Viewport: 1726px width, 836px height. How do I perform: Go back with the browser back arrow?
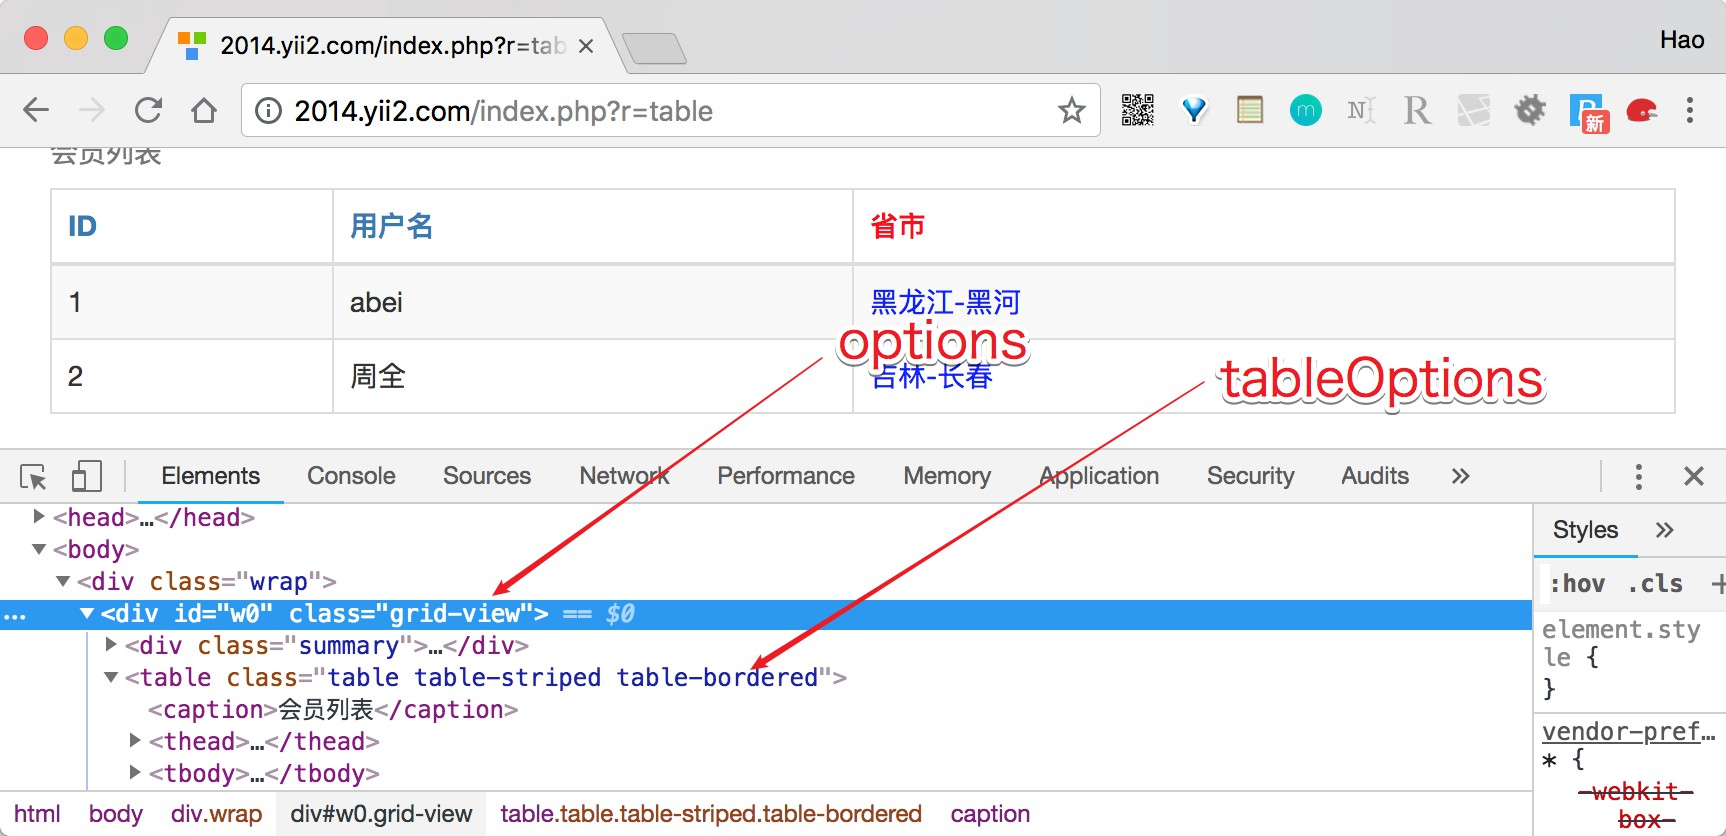(x=36, y=110)
